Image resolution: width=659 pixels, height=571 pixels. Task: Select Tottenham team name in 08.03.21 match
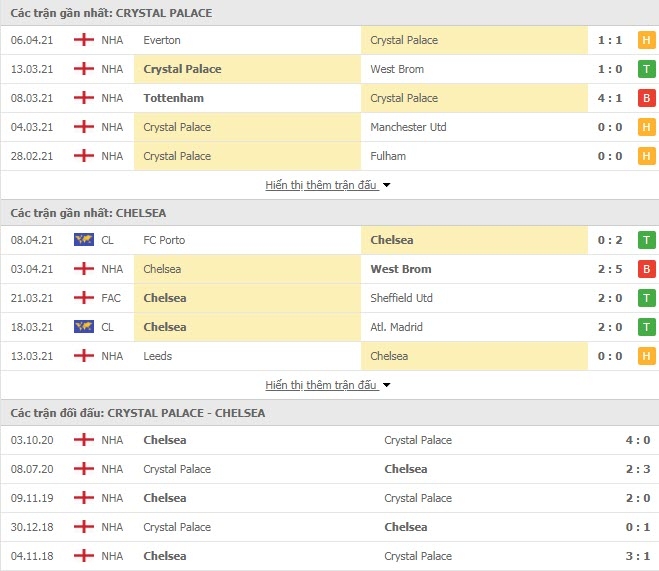point(174,98)
